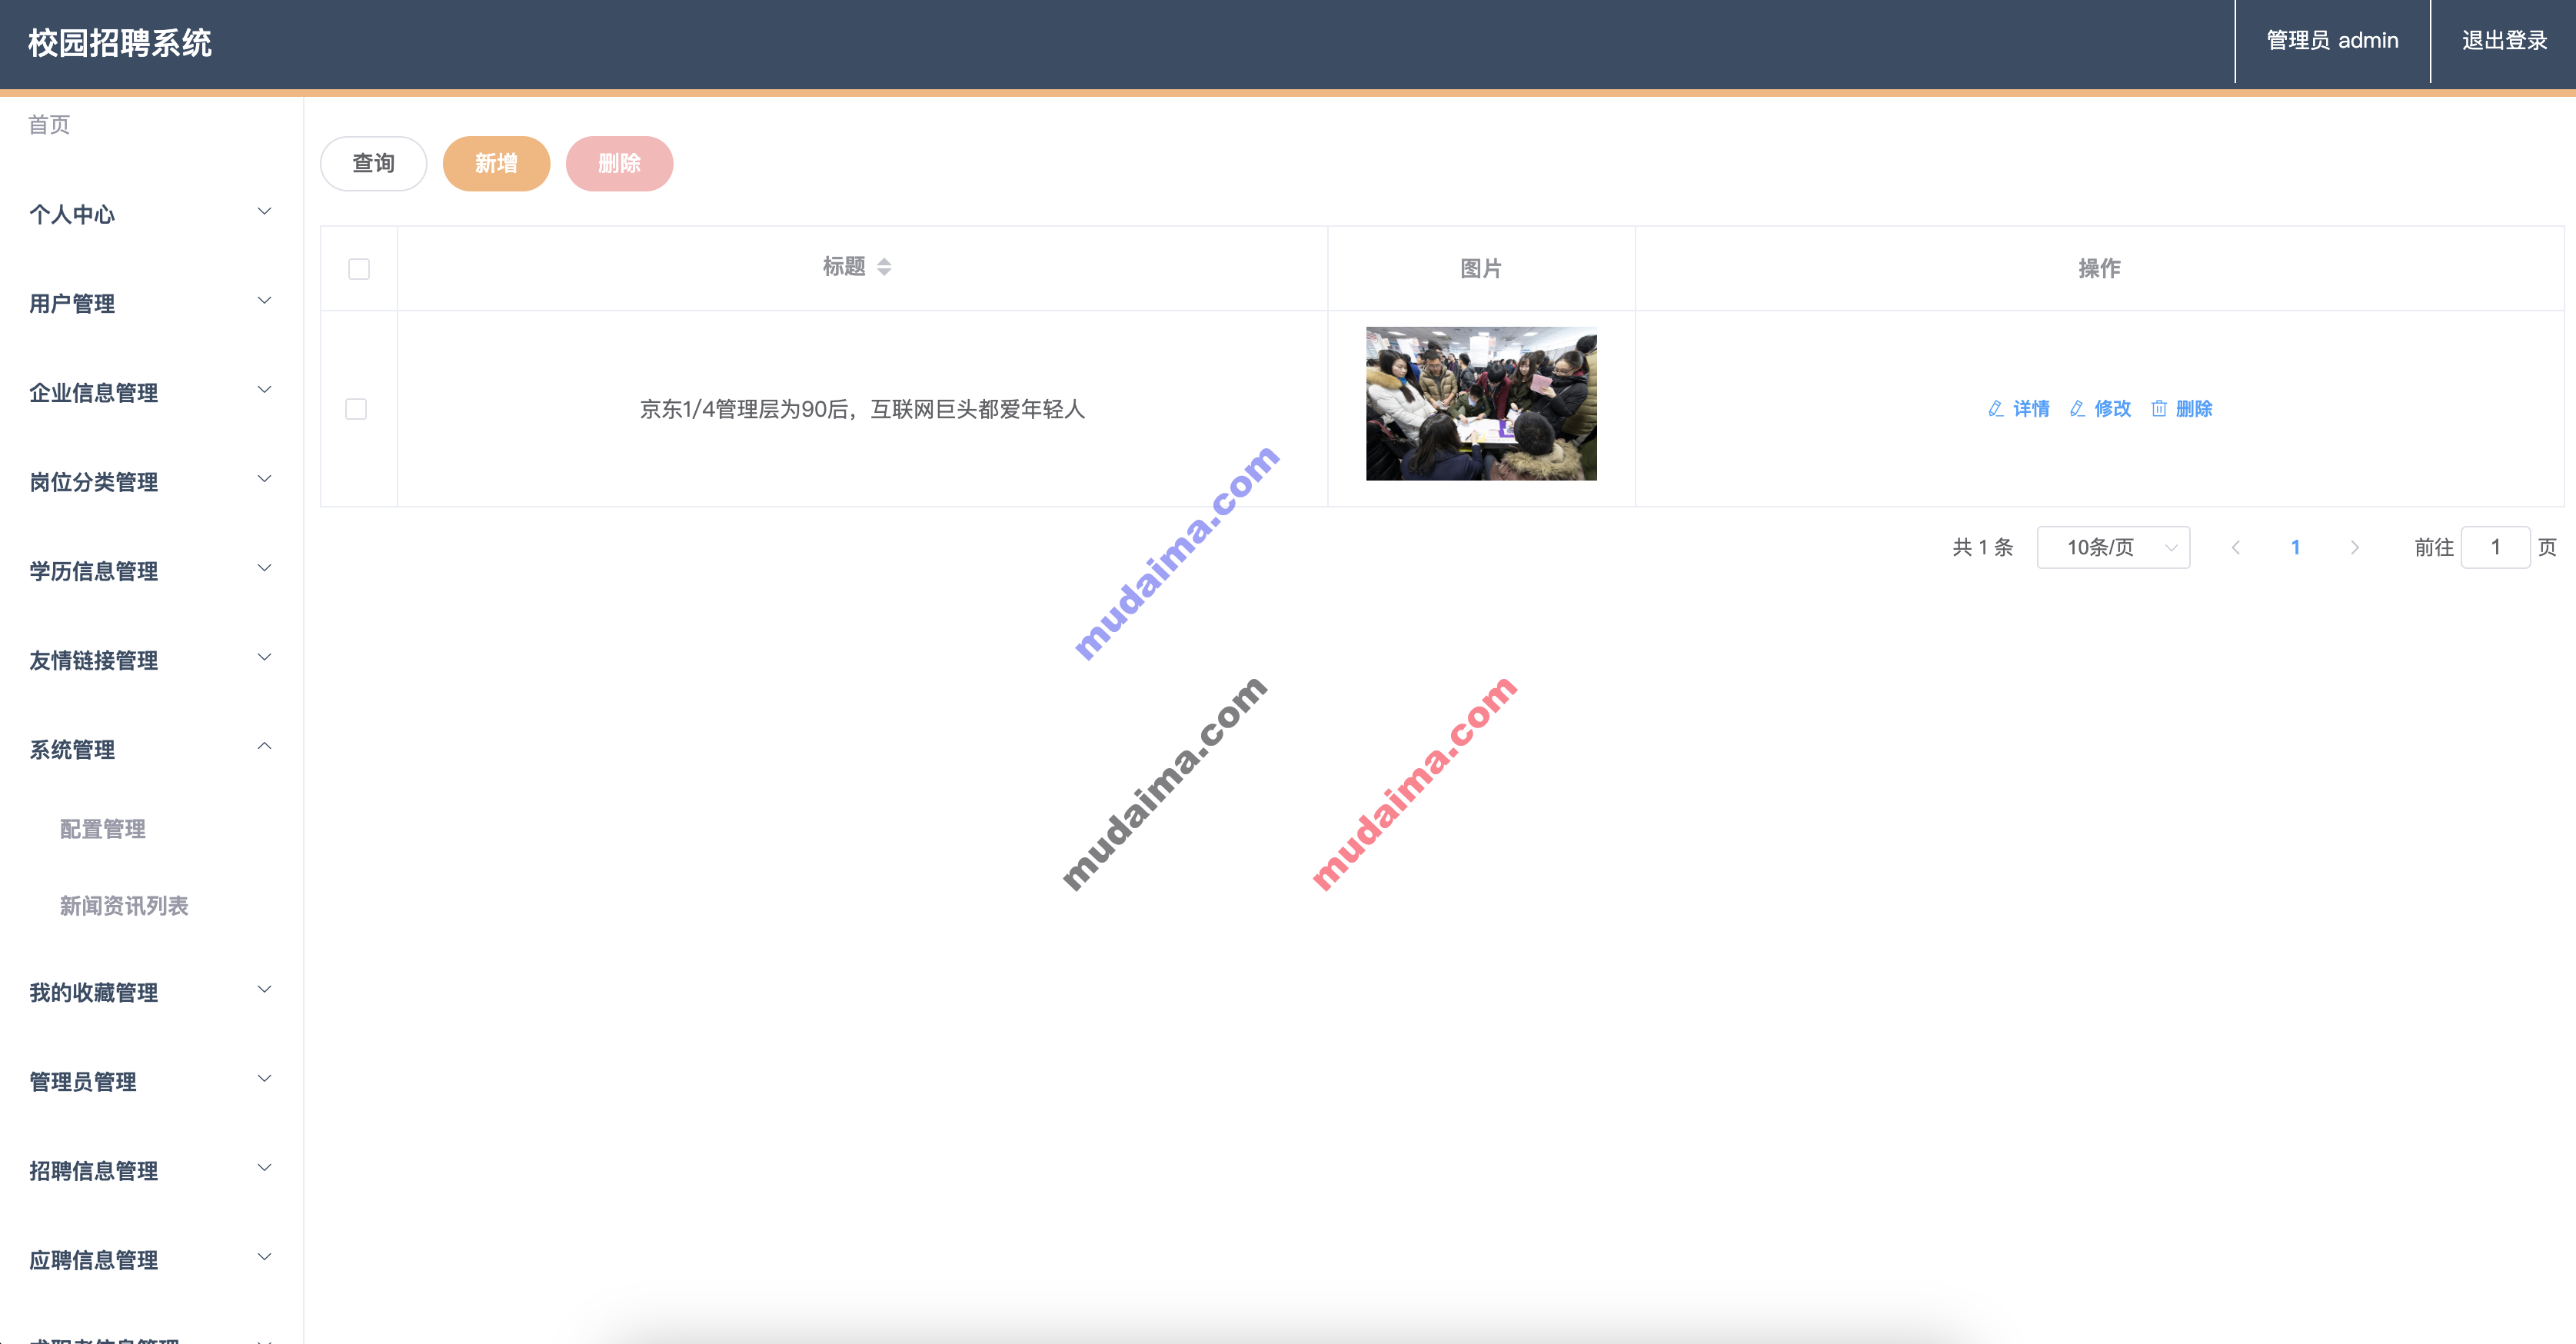Click the 修改 link for the news row
The width and height of the screenshot is (2576, 1344).
(2113, 409)
